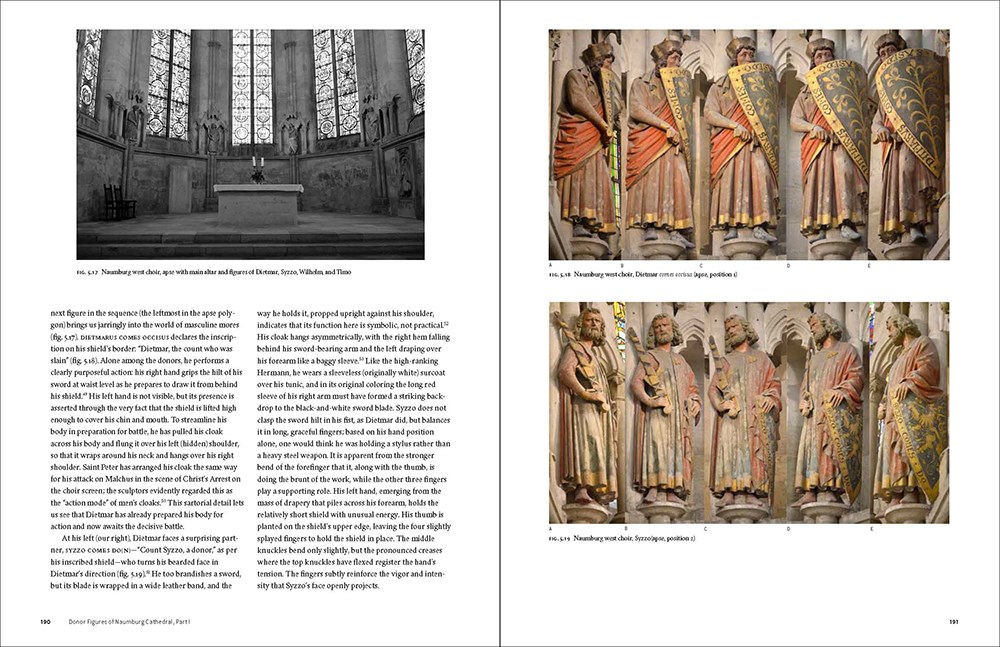
Task: Click the line 'way he holds it, propped upright'
Action: tap(346, 313)
